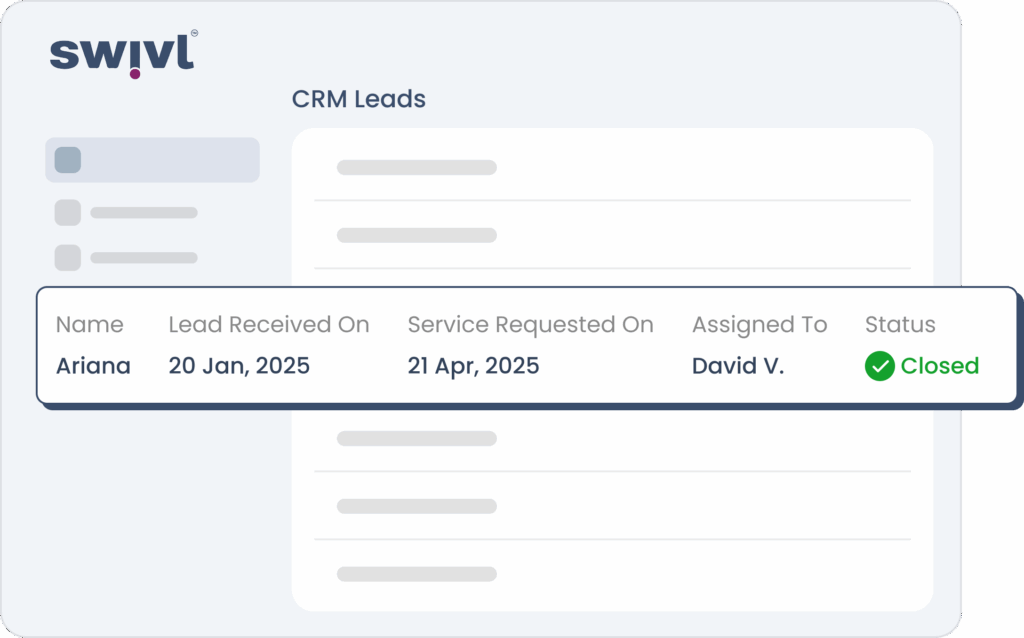Screen dimensions: 1024x638
Task: Click the third sidebar item icon
Action: (68, 258)
